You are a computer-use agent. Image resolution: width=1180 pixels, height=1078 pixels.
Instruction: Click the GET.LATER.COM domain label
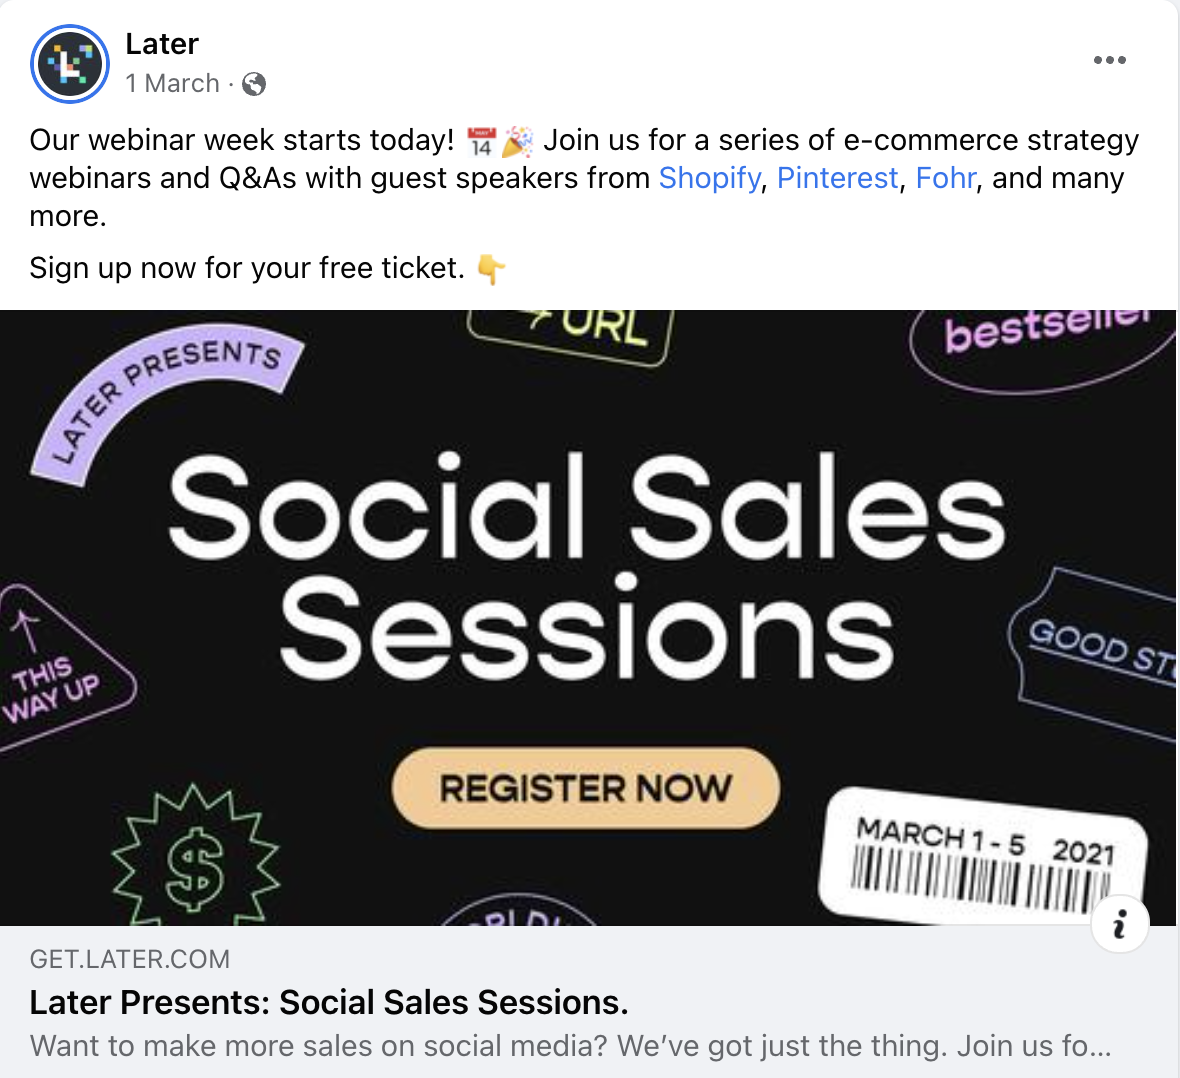pyautogui.click(x=129, y=959)
